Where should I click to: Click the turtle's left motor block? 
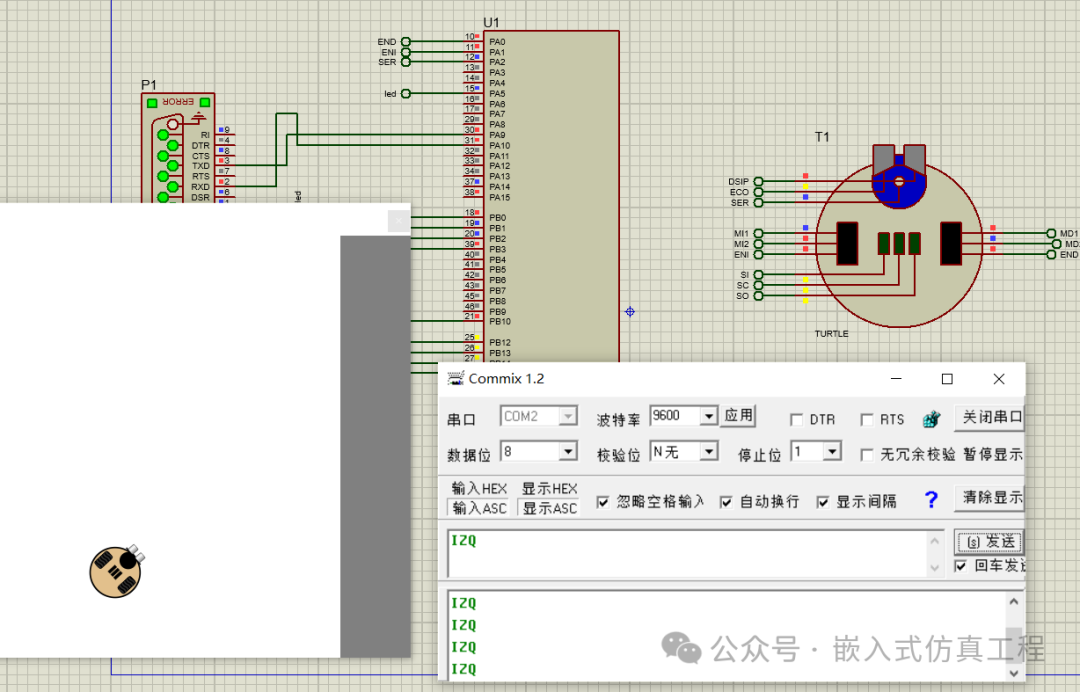(x=847, y=243)
